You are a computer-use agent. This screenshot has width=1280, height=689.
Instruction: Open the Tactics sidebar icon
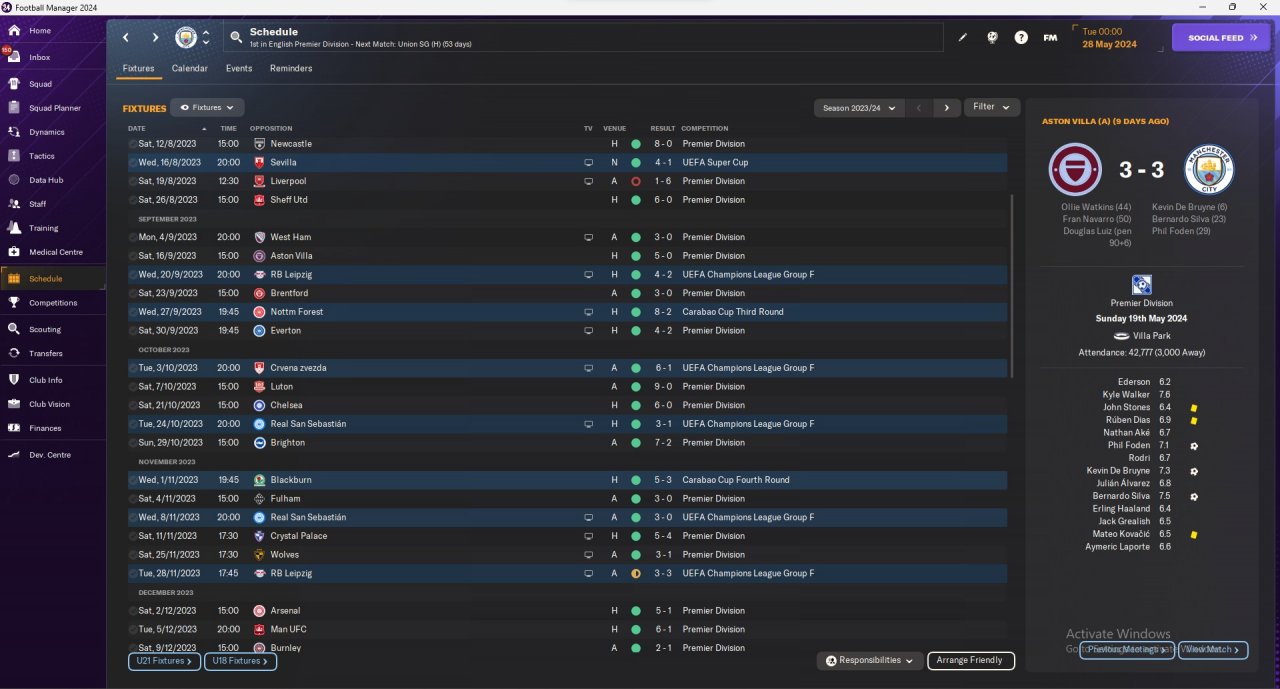point(14,156)
